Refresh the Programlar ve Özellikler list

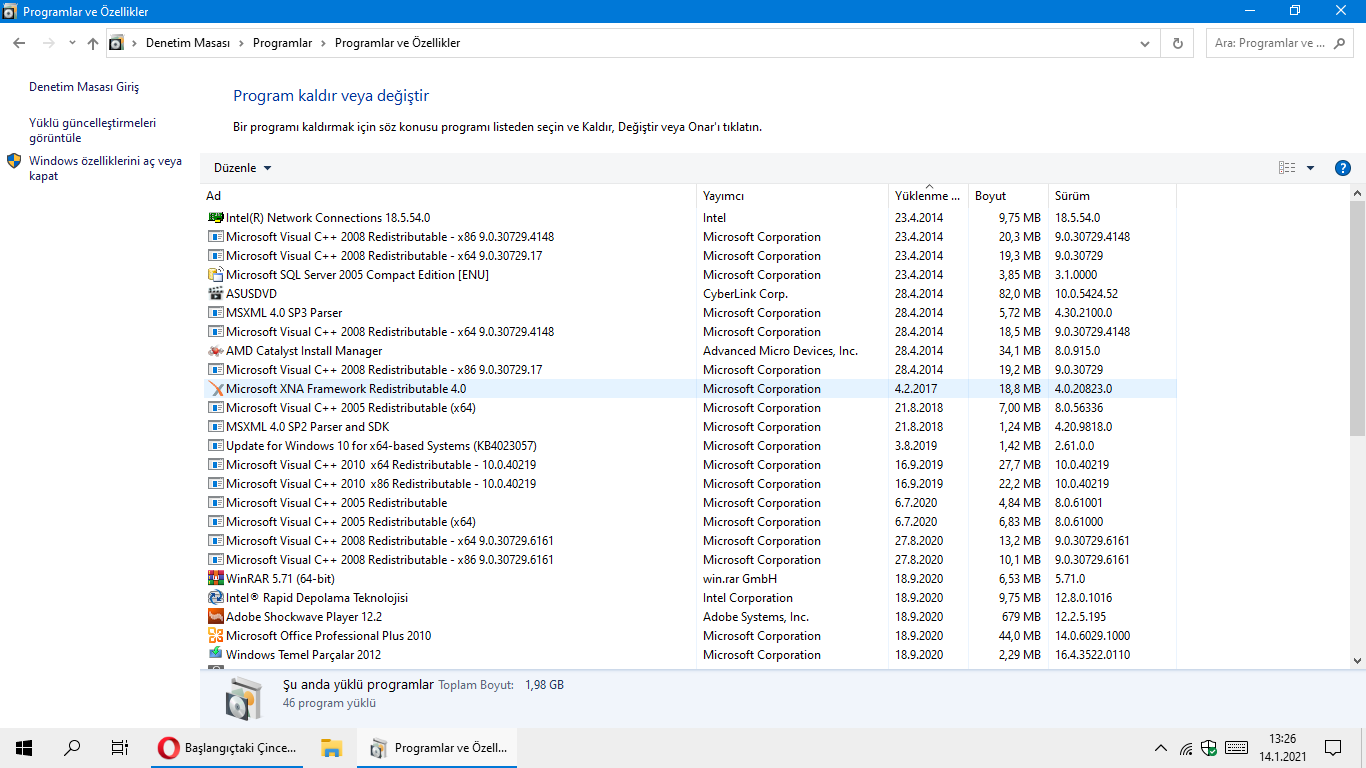tap(1177, 43)
